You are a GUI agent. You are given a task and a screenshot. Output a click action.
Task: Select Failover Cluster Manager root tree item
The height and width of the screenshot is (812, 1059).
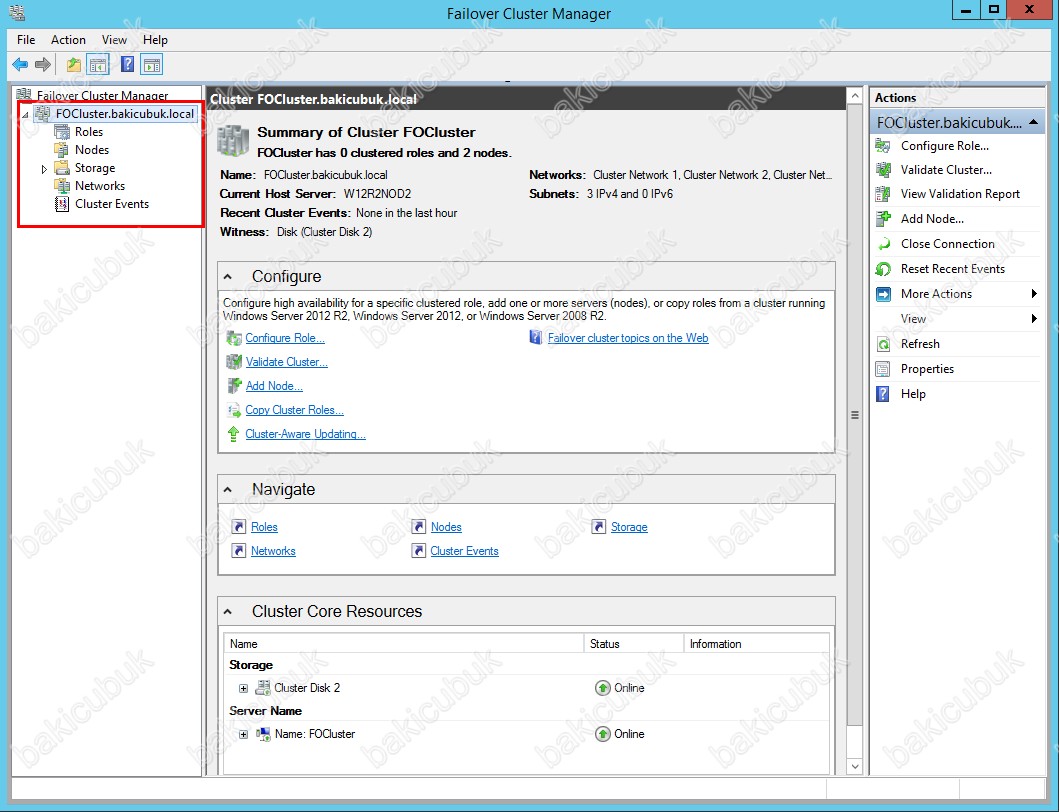coord(102,95)
